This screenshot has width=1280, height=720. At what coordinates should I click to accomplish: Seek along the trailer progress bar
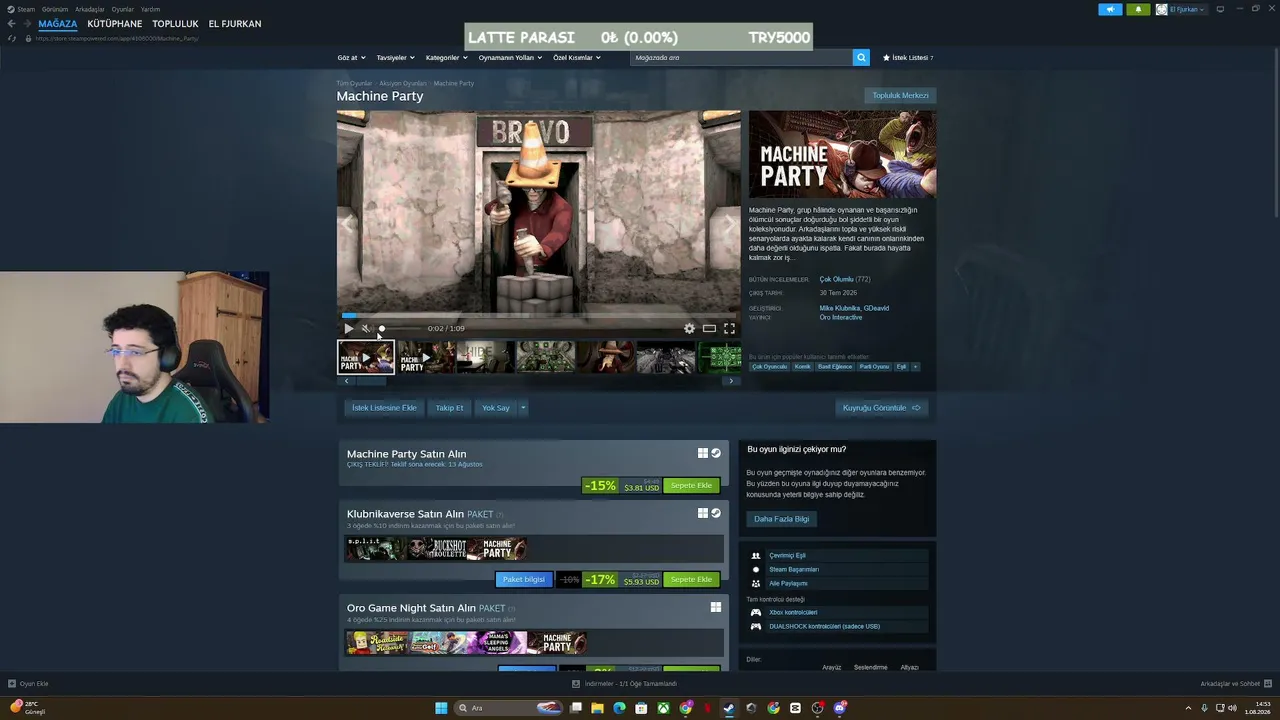click(x=538, y=316)
